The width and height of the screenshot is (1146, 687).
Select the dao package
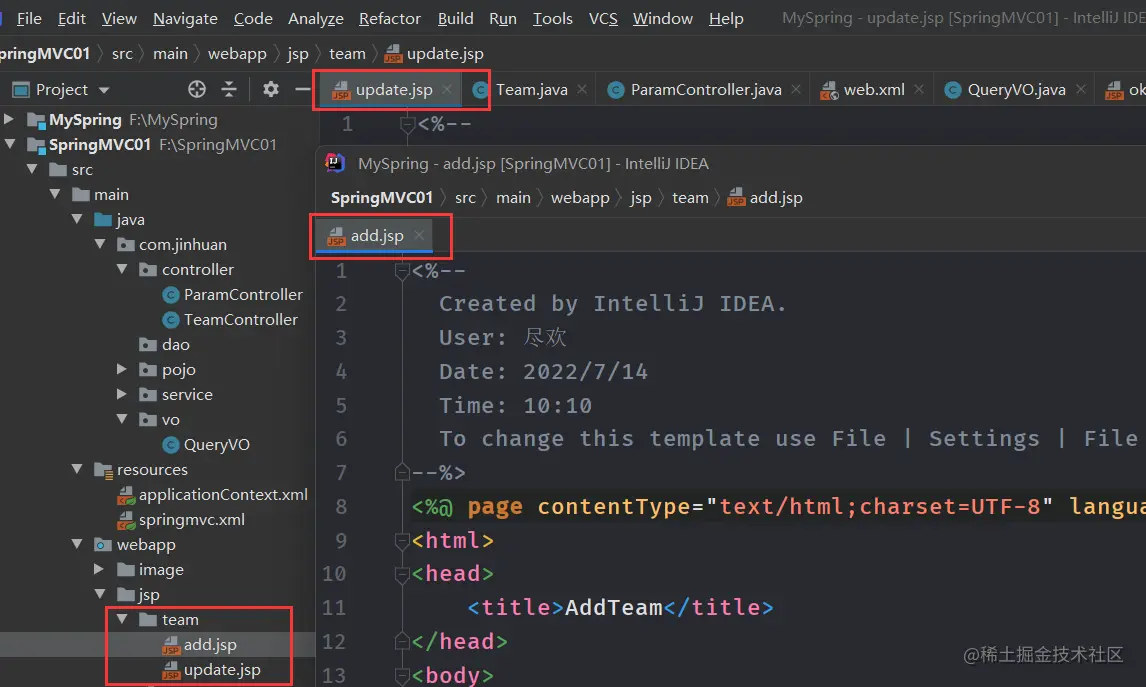coord(164,344)
